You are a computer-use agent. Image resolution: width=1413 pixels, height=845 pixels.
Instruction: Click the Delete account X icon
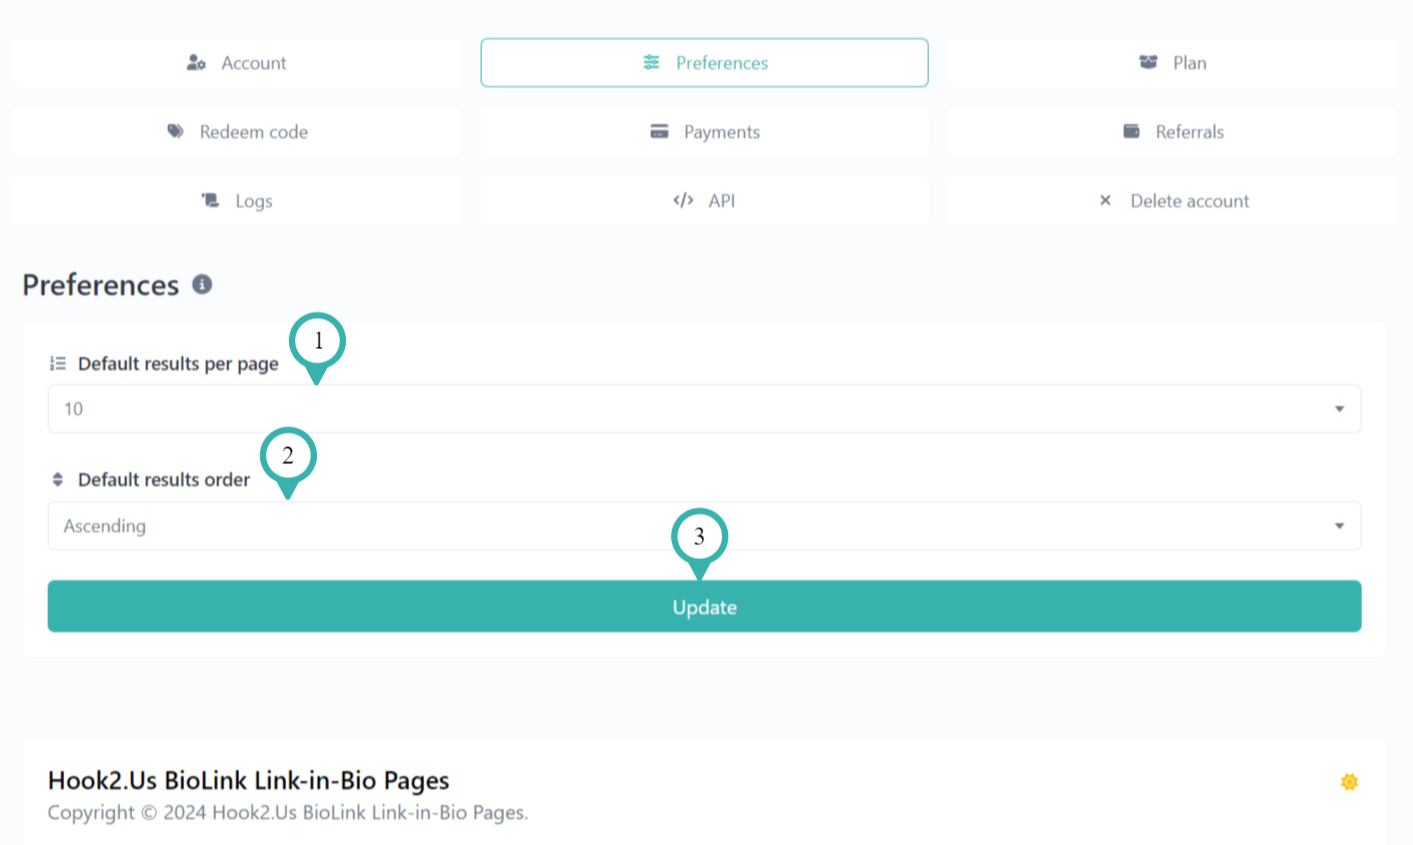tap(1105, 200)
